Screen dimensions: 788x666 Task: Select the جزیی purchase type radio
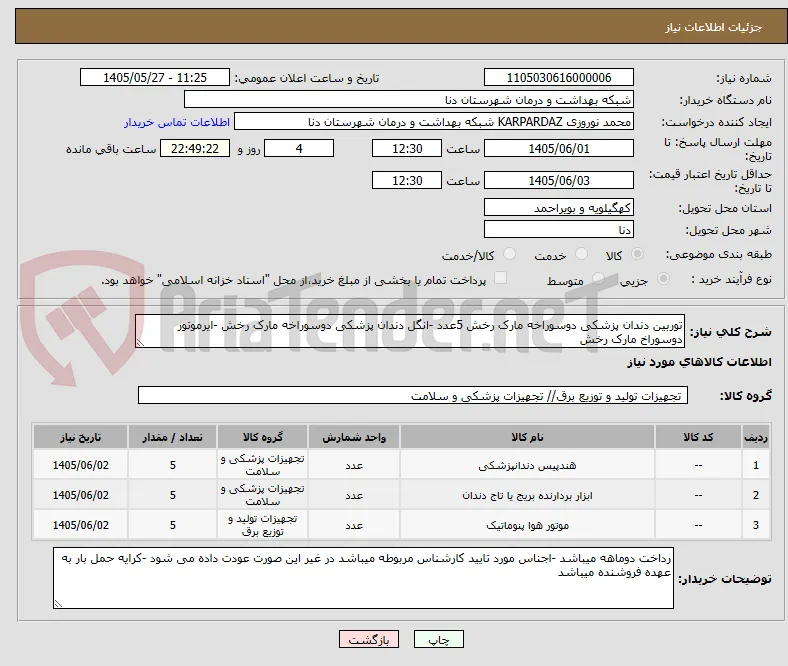click(663, 278)
